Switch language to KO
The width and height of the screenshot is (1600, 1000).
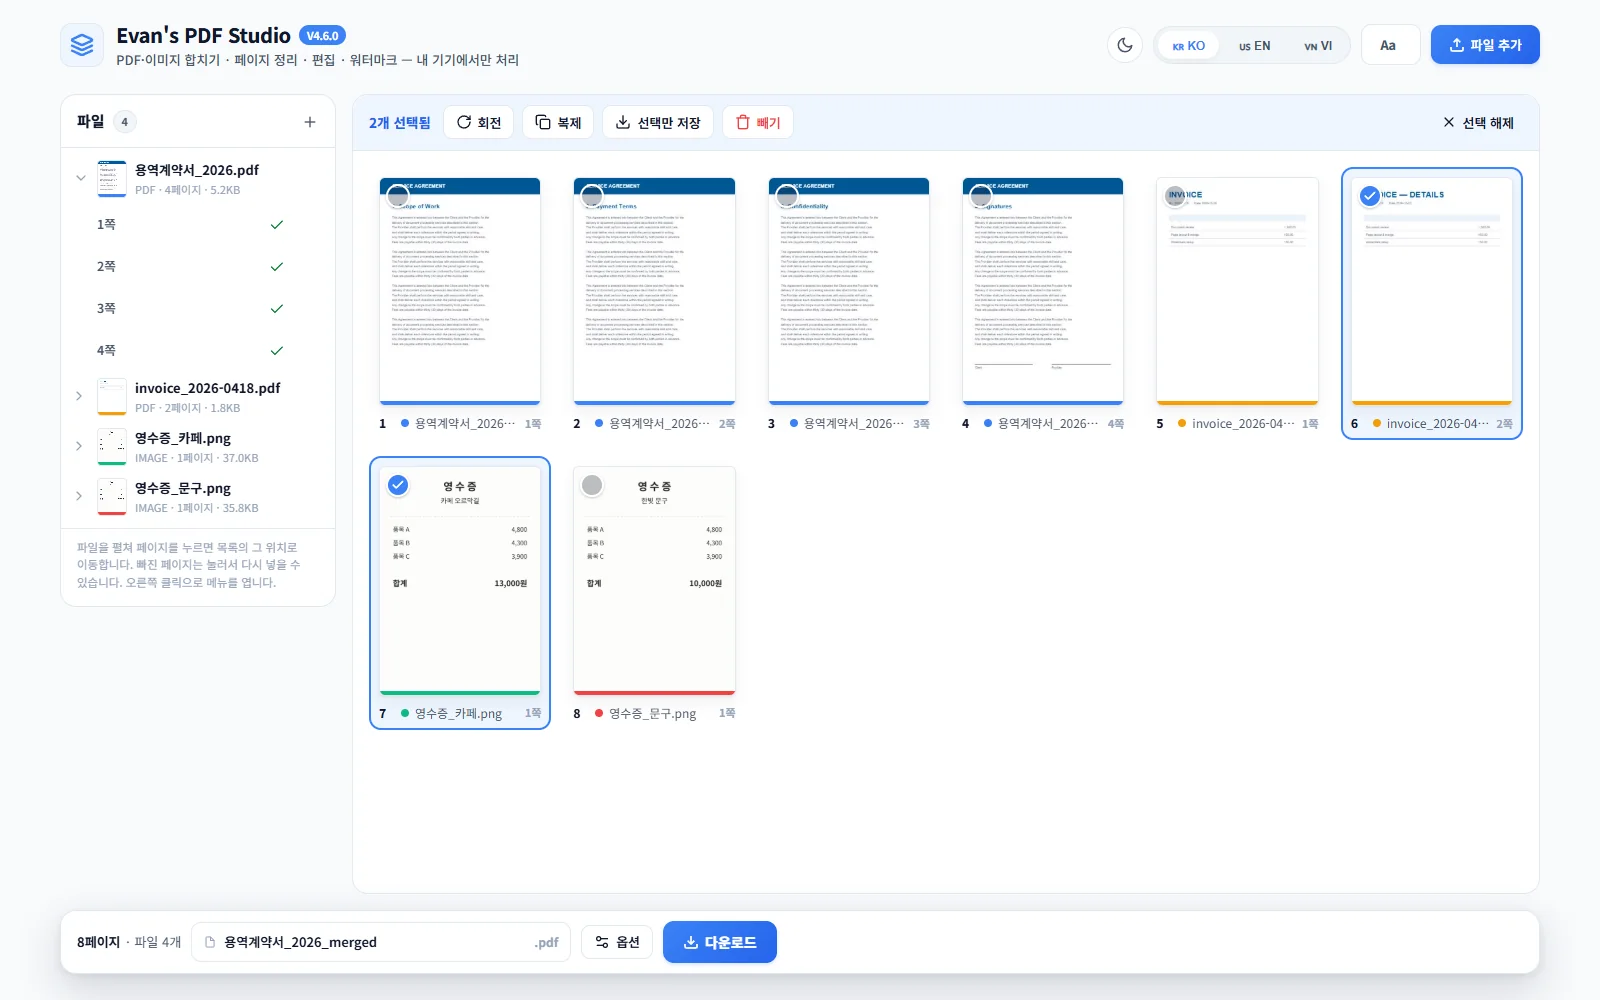[1189, 46]
